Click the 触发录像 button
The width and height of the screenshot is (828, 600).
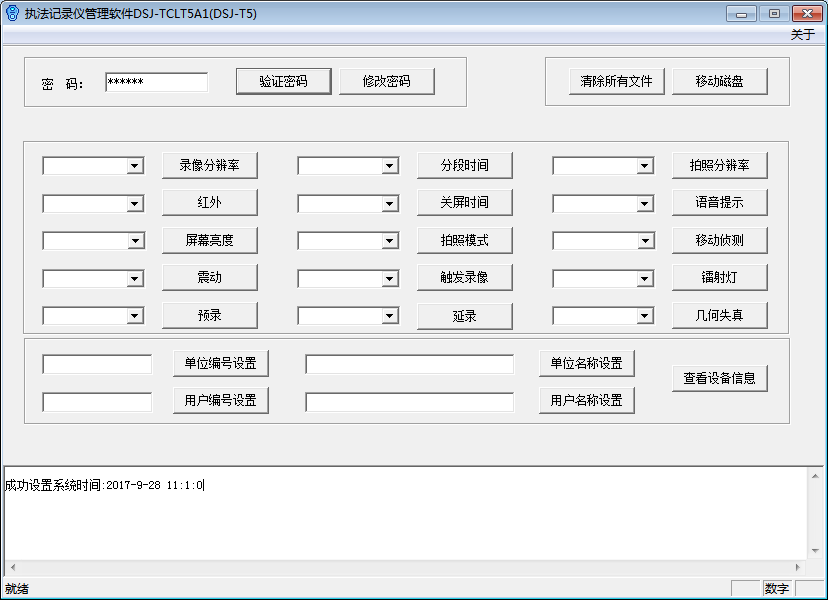[464, 277]
